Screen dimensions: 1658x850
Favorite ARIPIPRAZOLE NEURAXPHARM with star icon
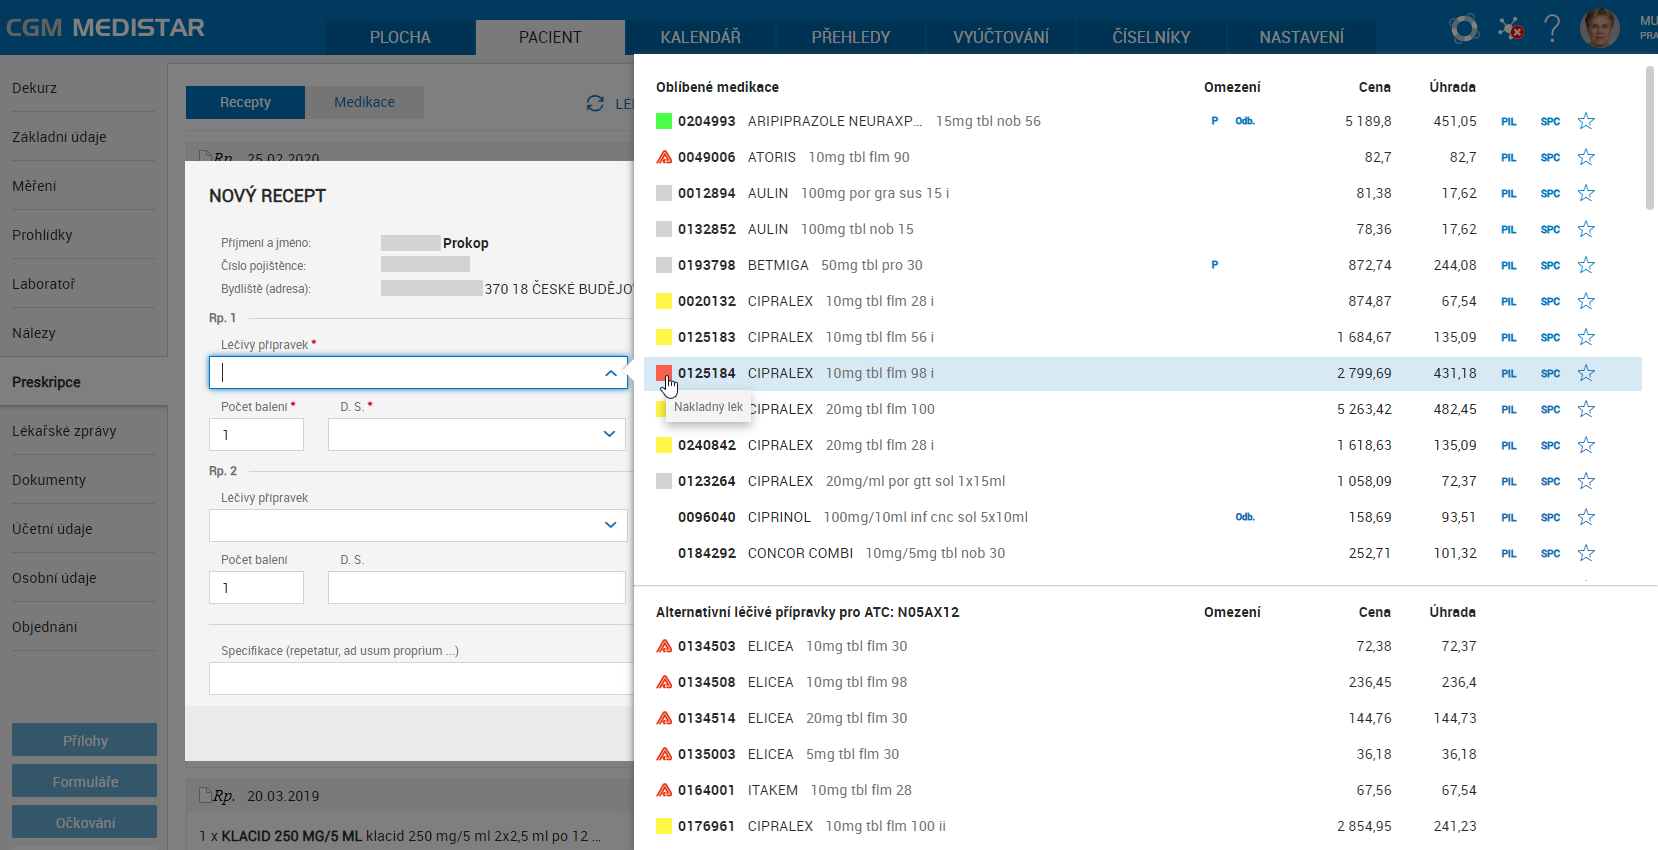(1586, 121)
